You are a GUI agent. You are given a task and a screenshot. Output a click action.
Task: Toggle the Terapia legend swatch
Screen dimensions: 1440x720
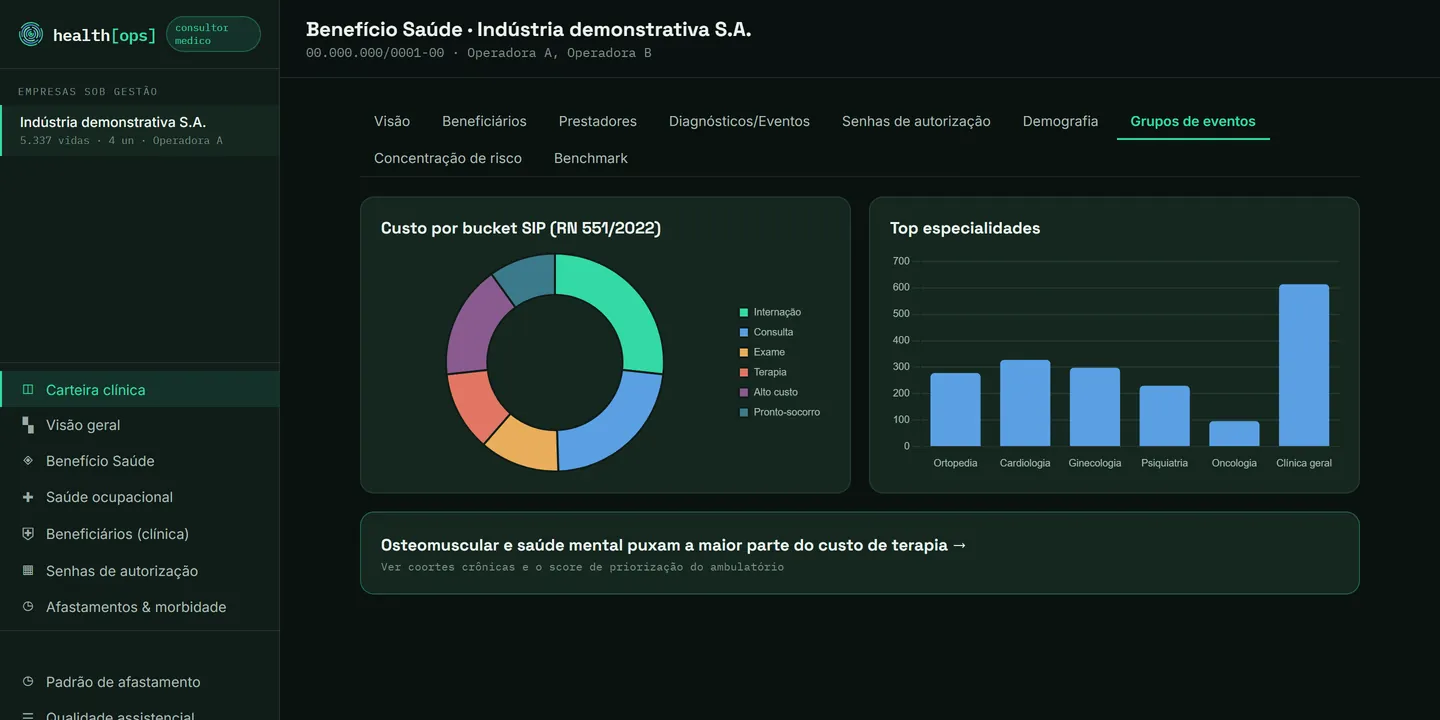point(744,372)
